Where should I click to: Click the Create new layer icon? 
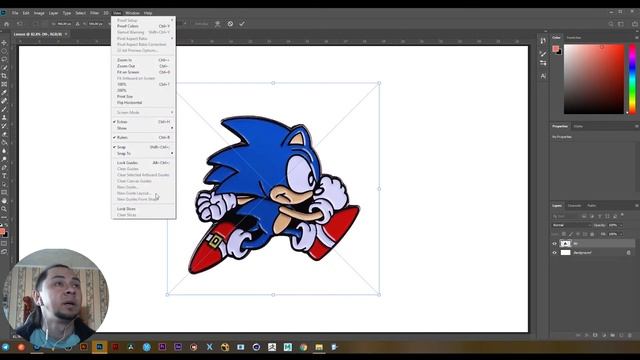click(621, 335)
